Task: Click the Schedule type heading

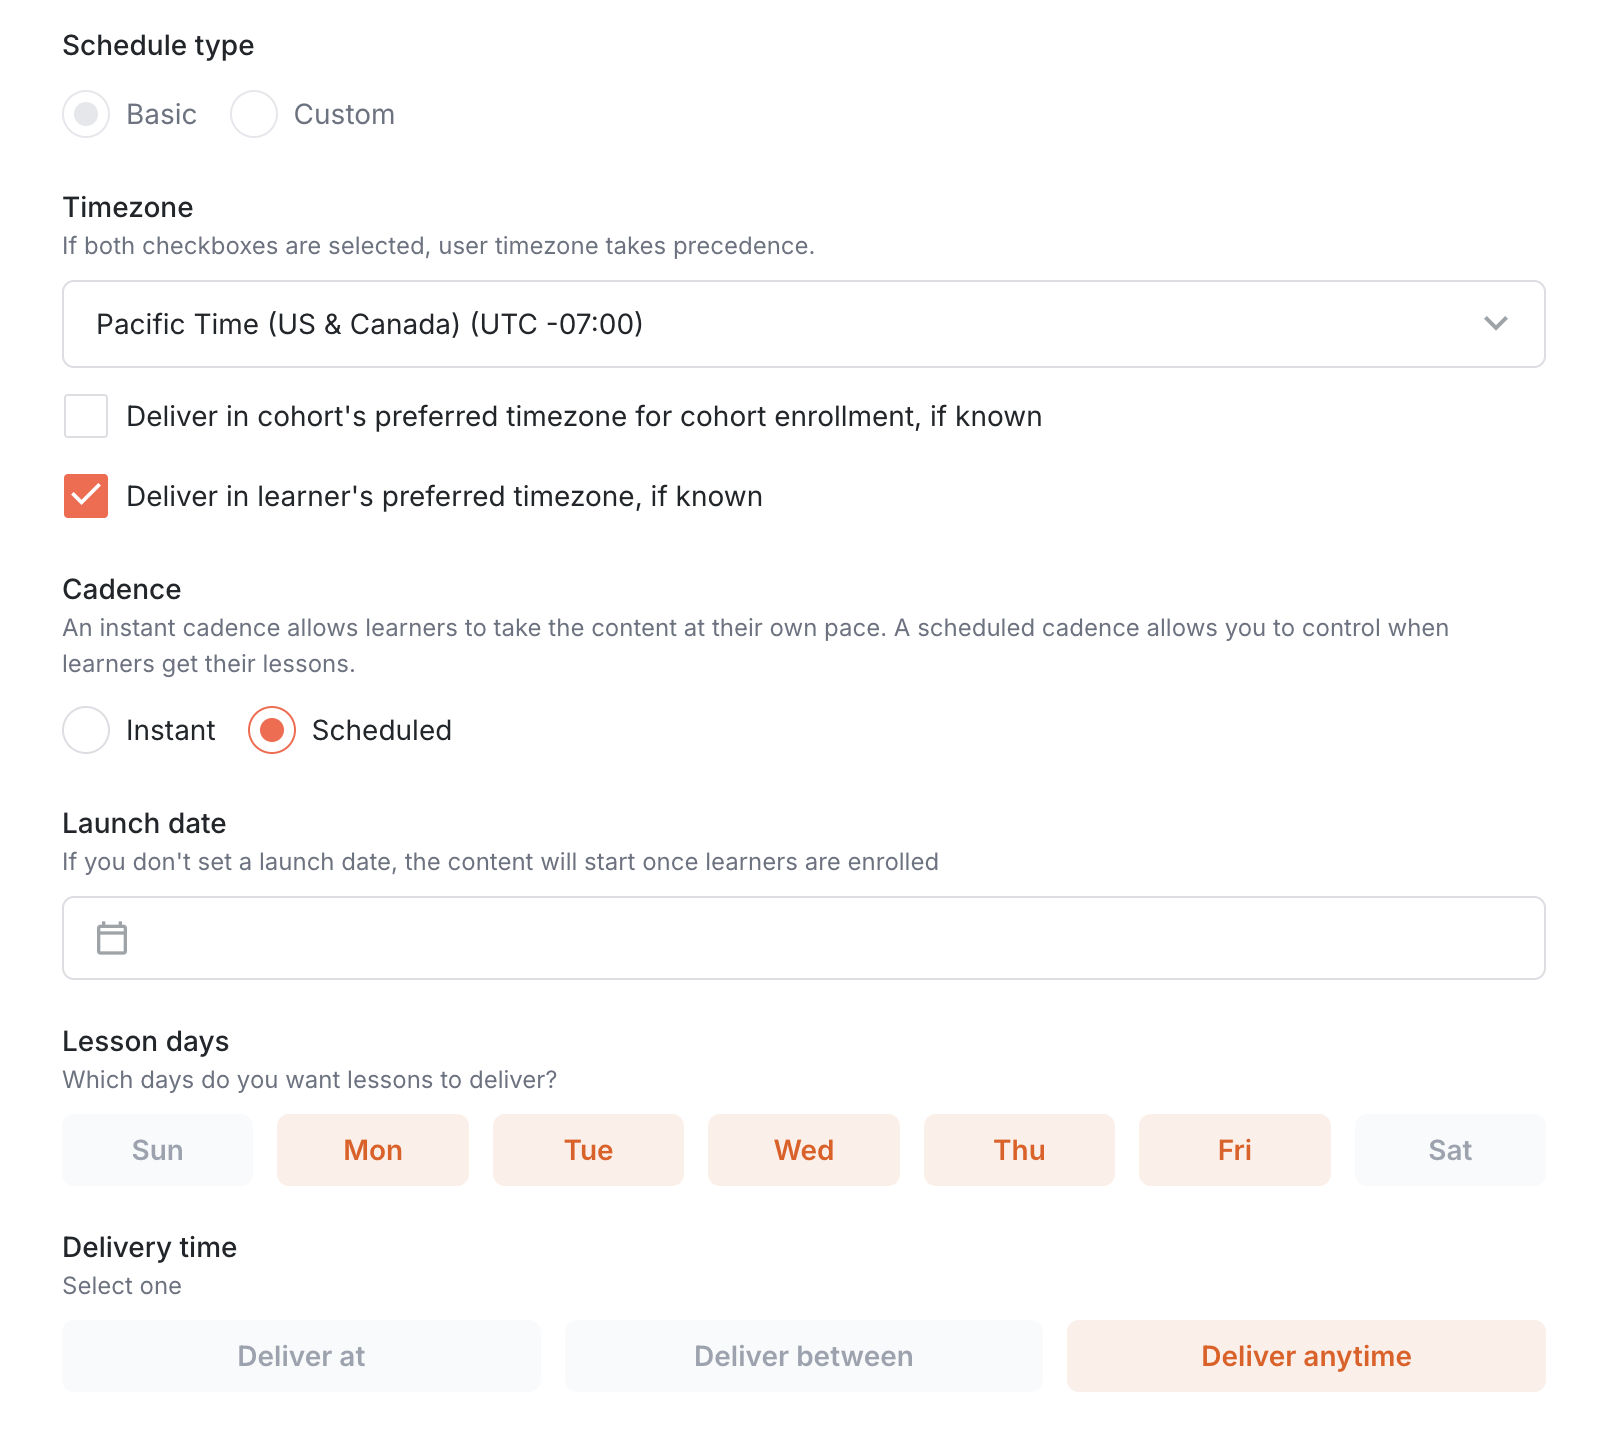Action: coord(158,45)
